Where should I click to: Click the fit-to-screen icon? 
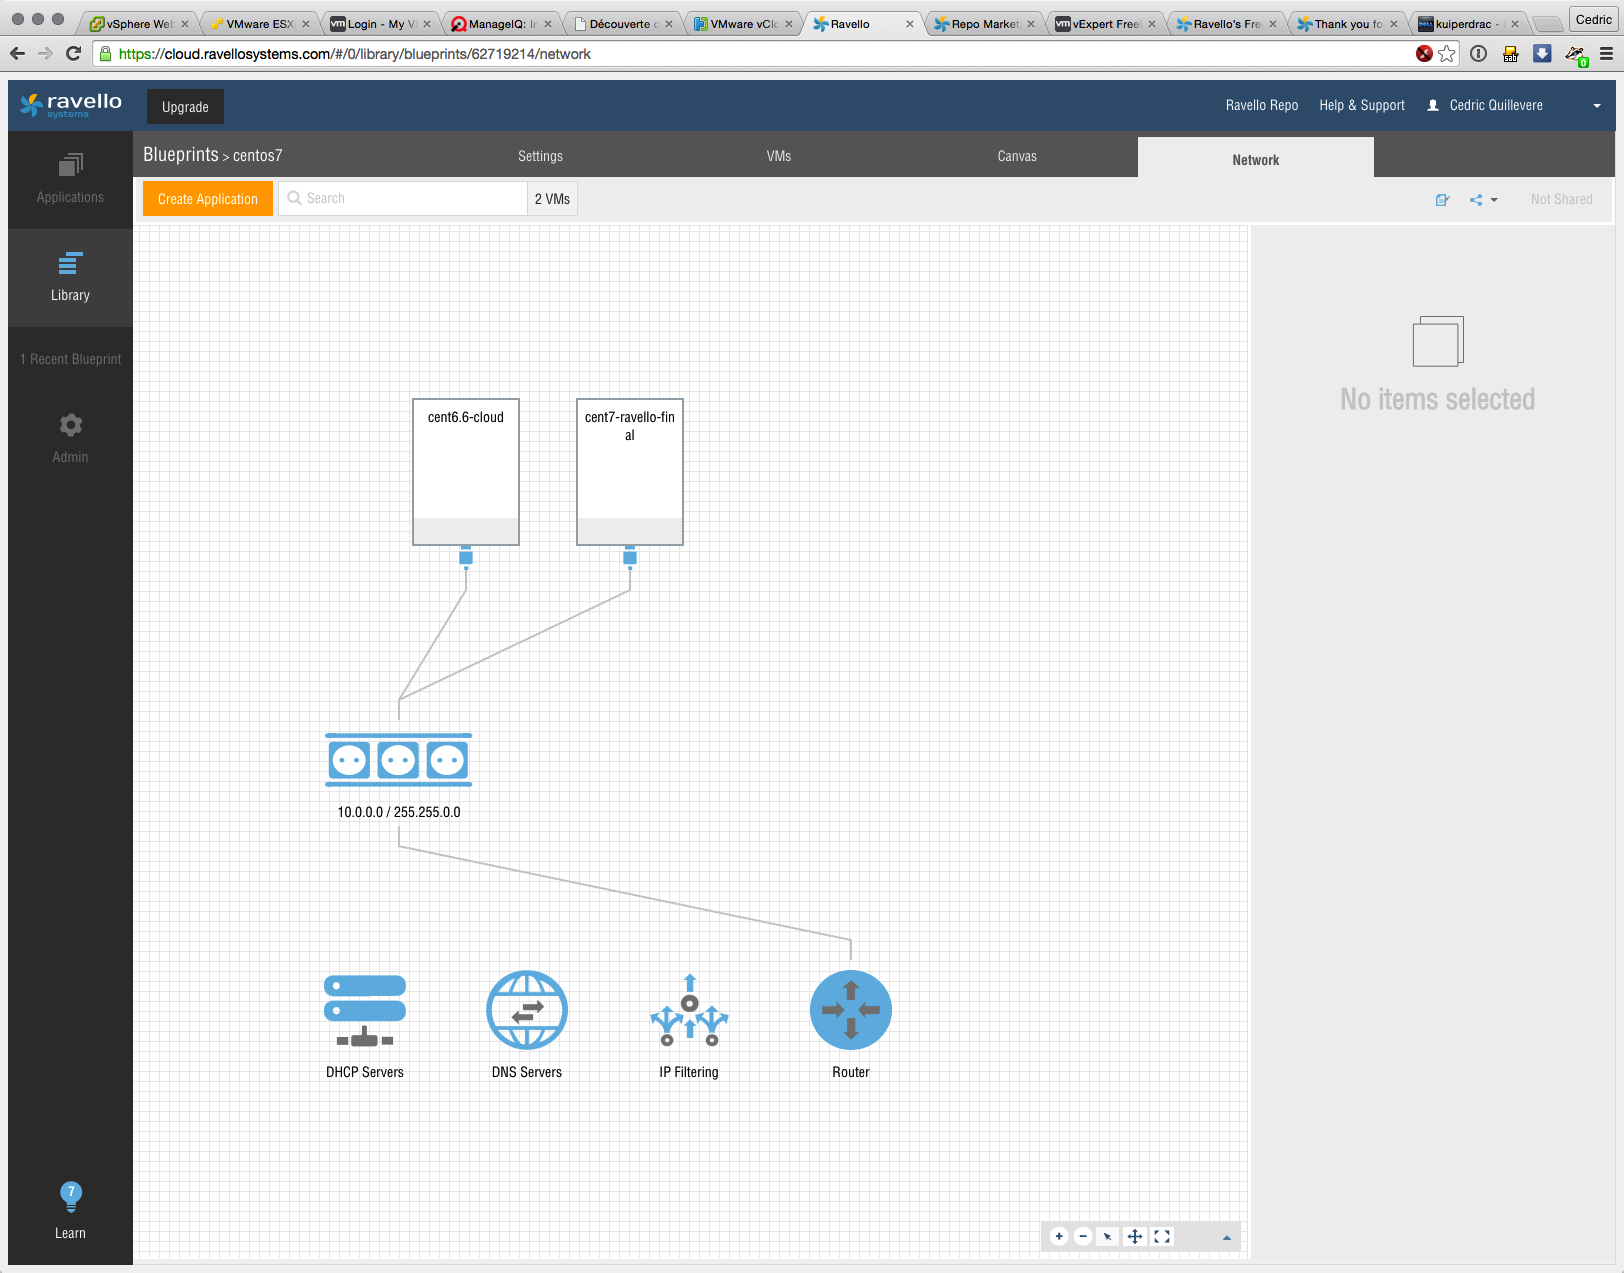click(1162, 1237)
